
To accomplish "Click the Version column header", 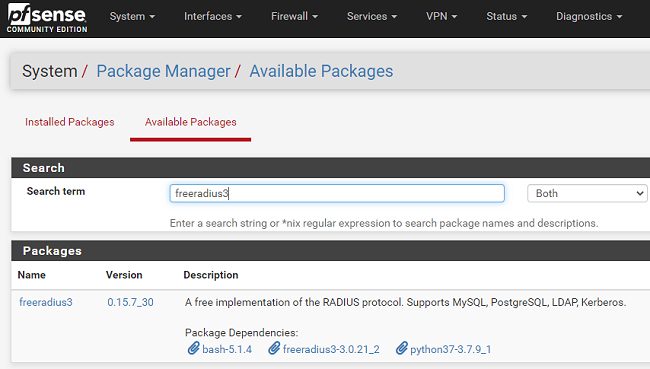I will (x=124, y=275).
